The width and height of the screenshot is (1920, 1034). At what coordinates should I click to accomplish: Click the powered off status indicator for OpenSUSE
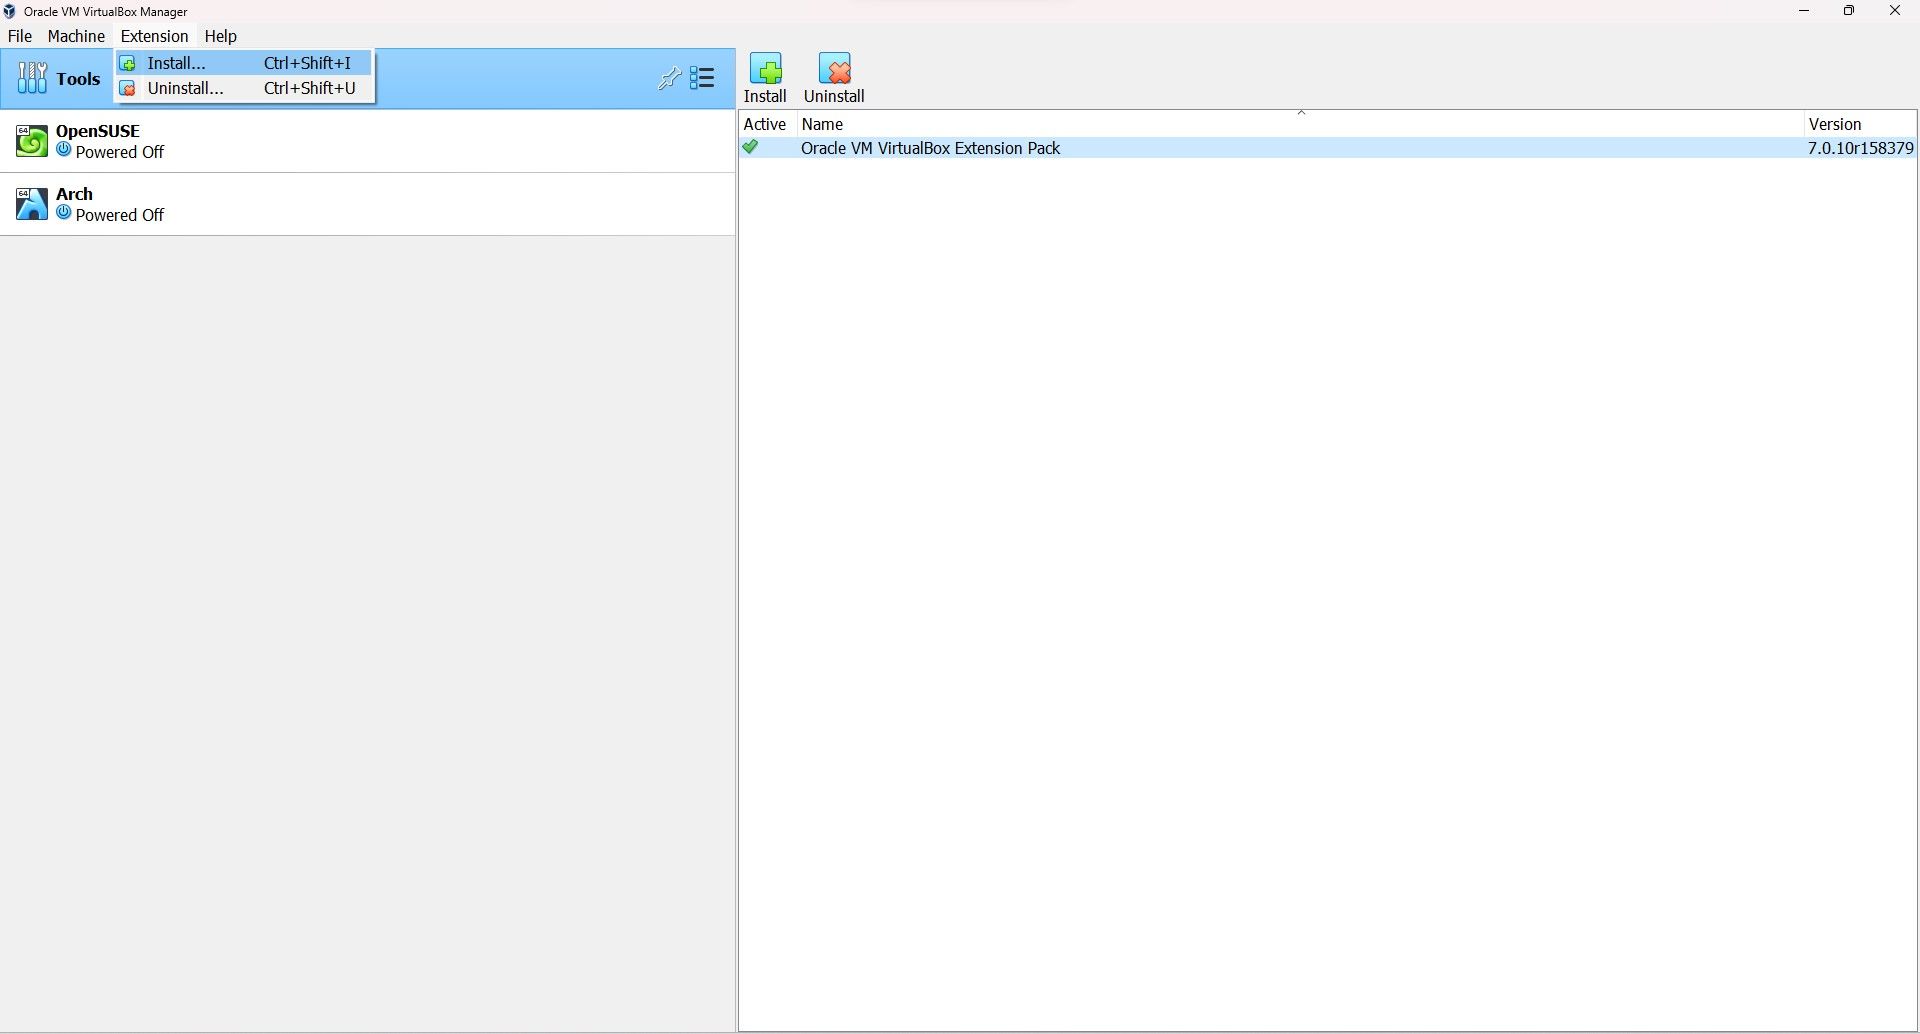[x=63, y=150]
